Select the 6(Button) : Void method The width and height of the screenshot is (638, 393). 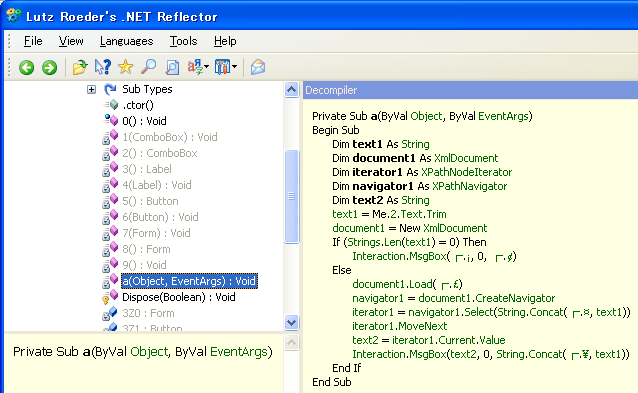point(160,217)
